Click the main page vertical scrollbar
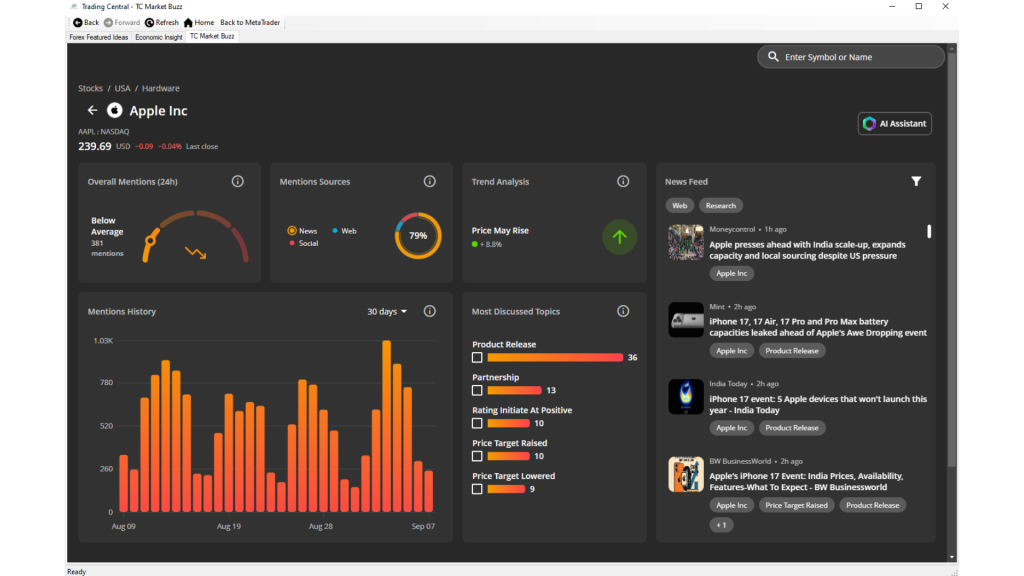Screen dimensions: 1024x576 coord(952,259)
